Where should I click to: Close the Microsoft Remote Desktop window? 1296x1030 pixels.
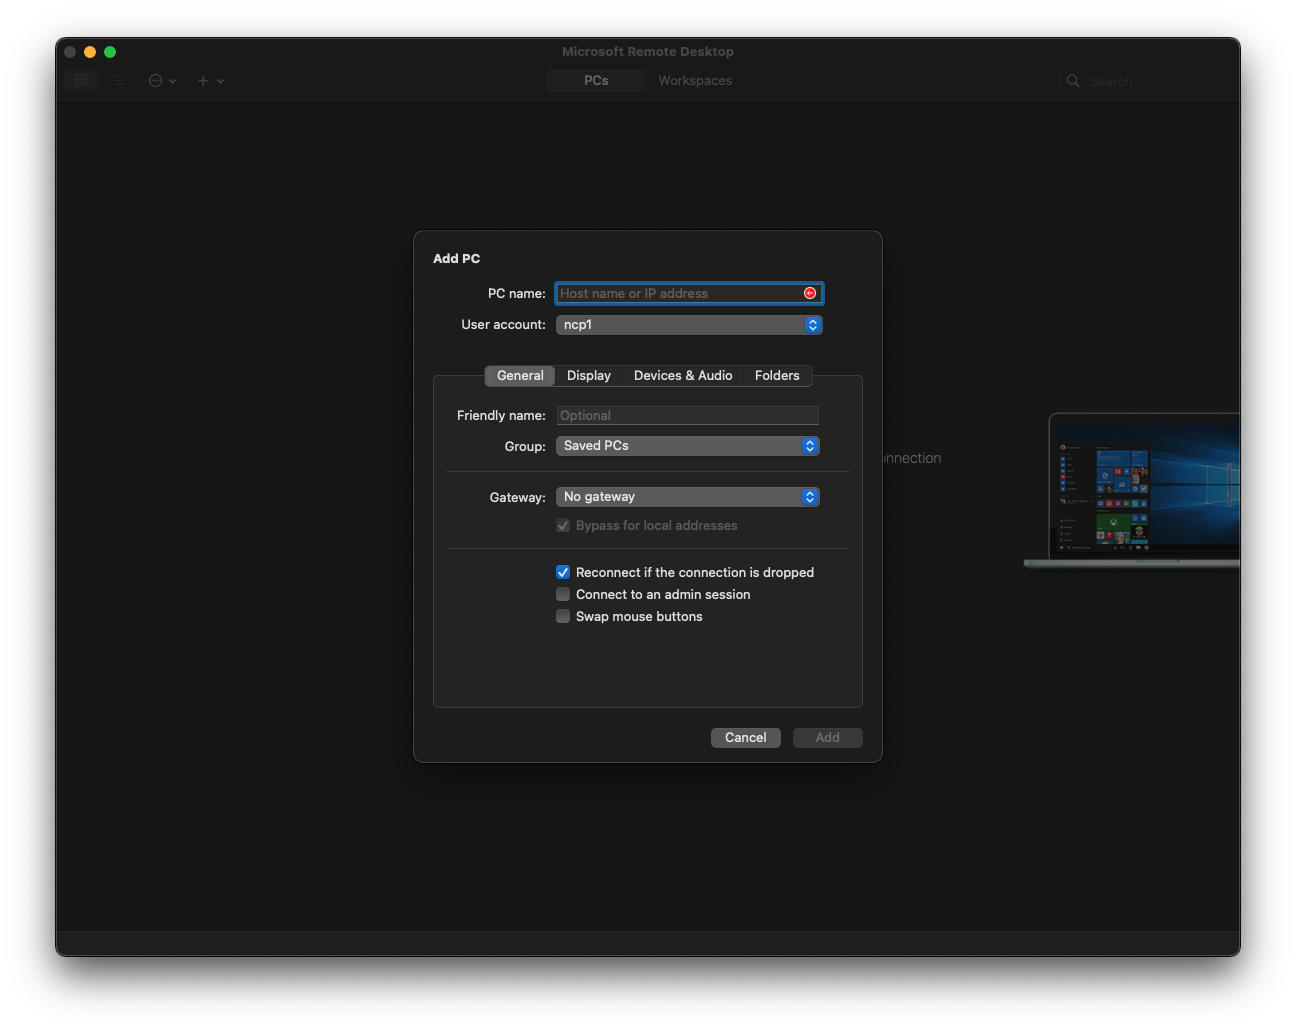70,52
